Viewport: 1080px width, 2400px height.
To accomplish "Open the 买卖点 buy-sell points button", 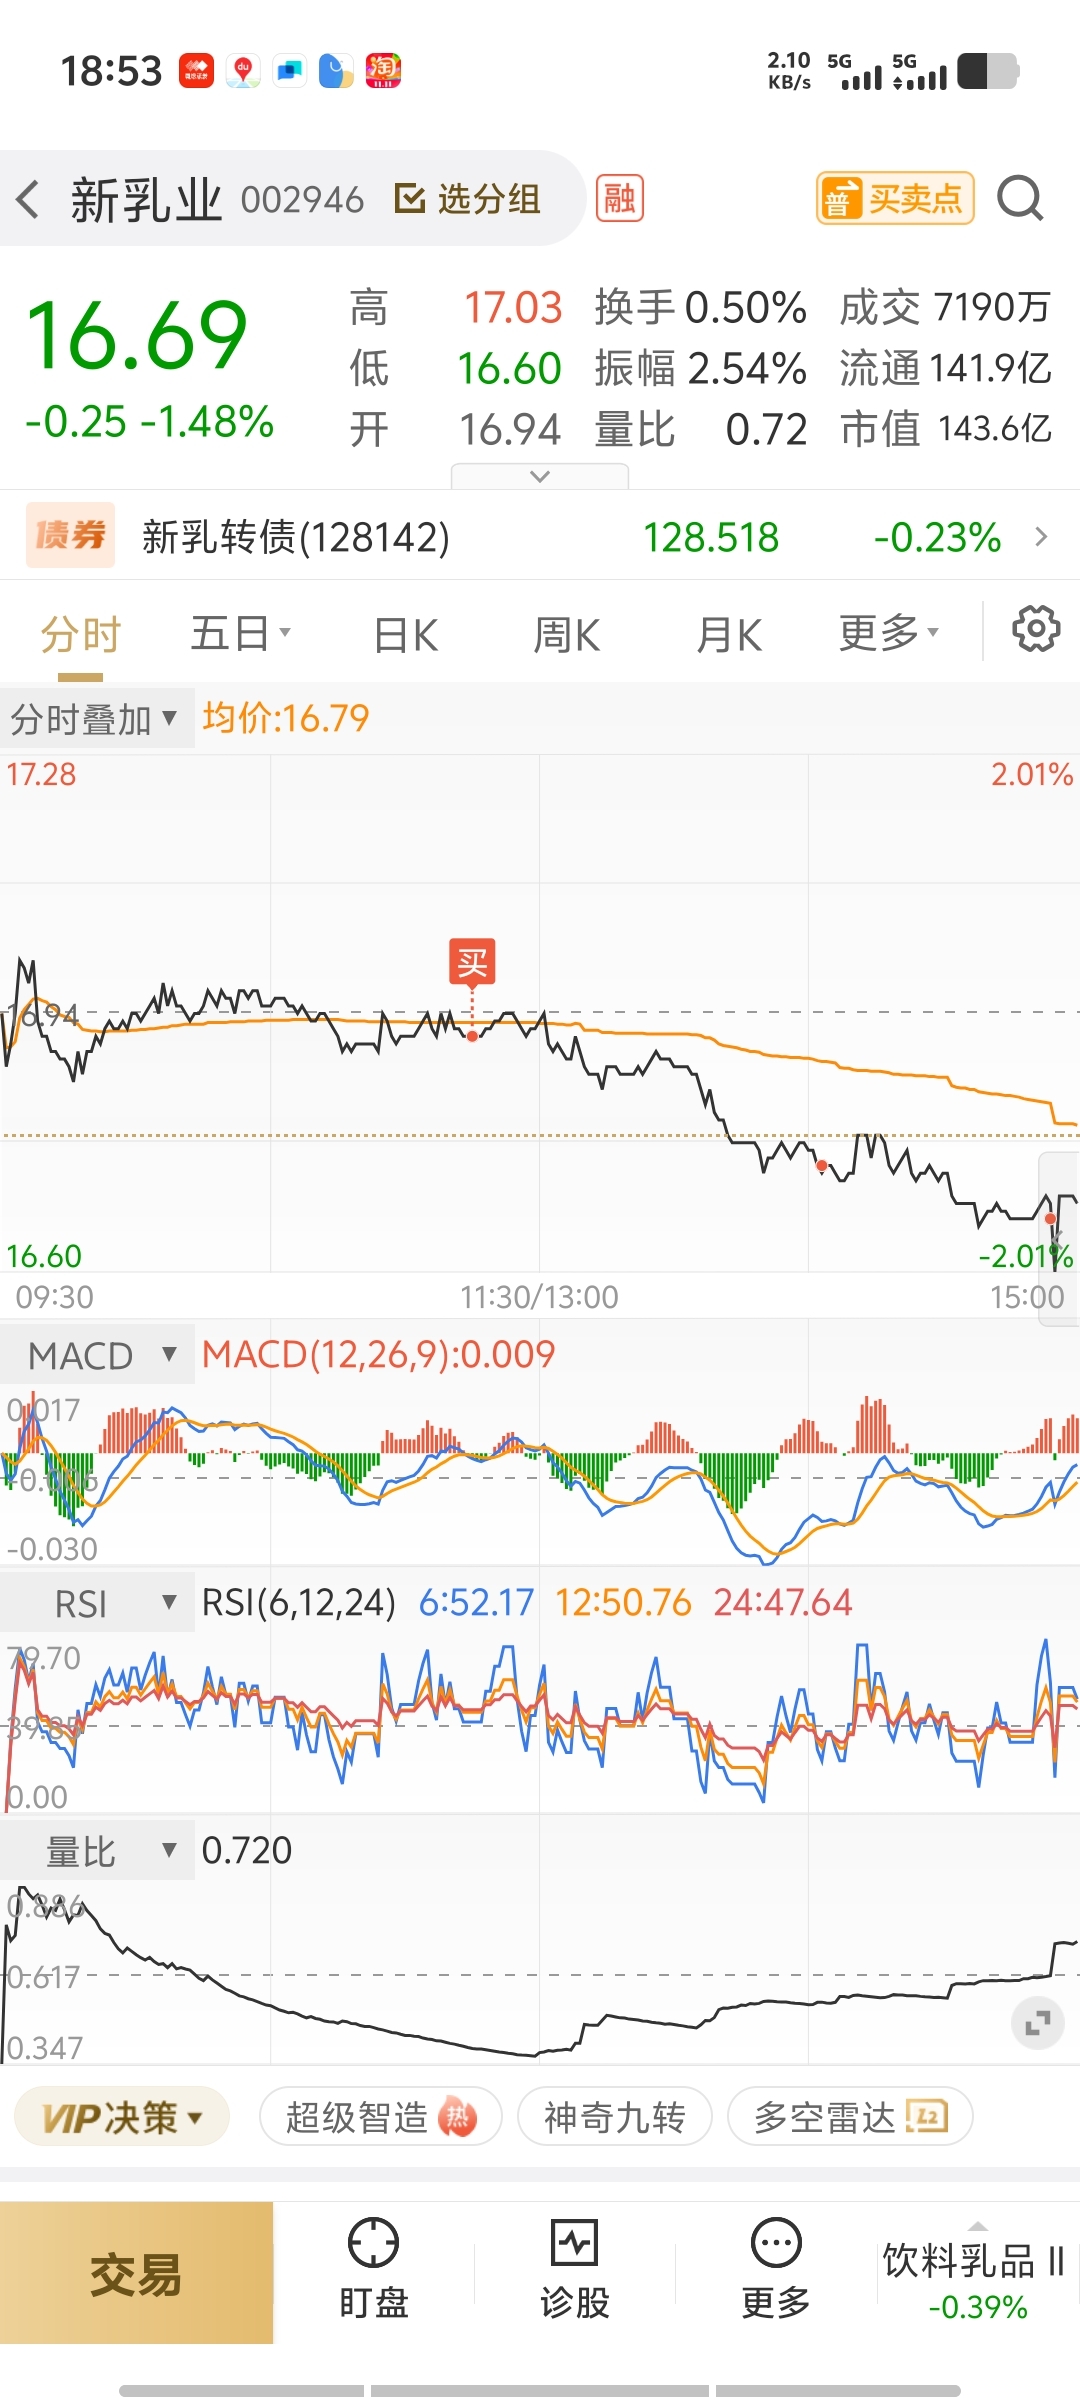I will click(895, 198).
